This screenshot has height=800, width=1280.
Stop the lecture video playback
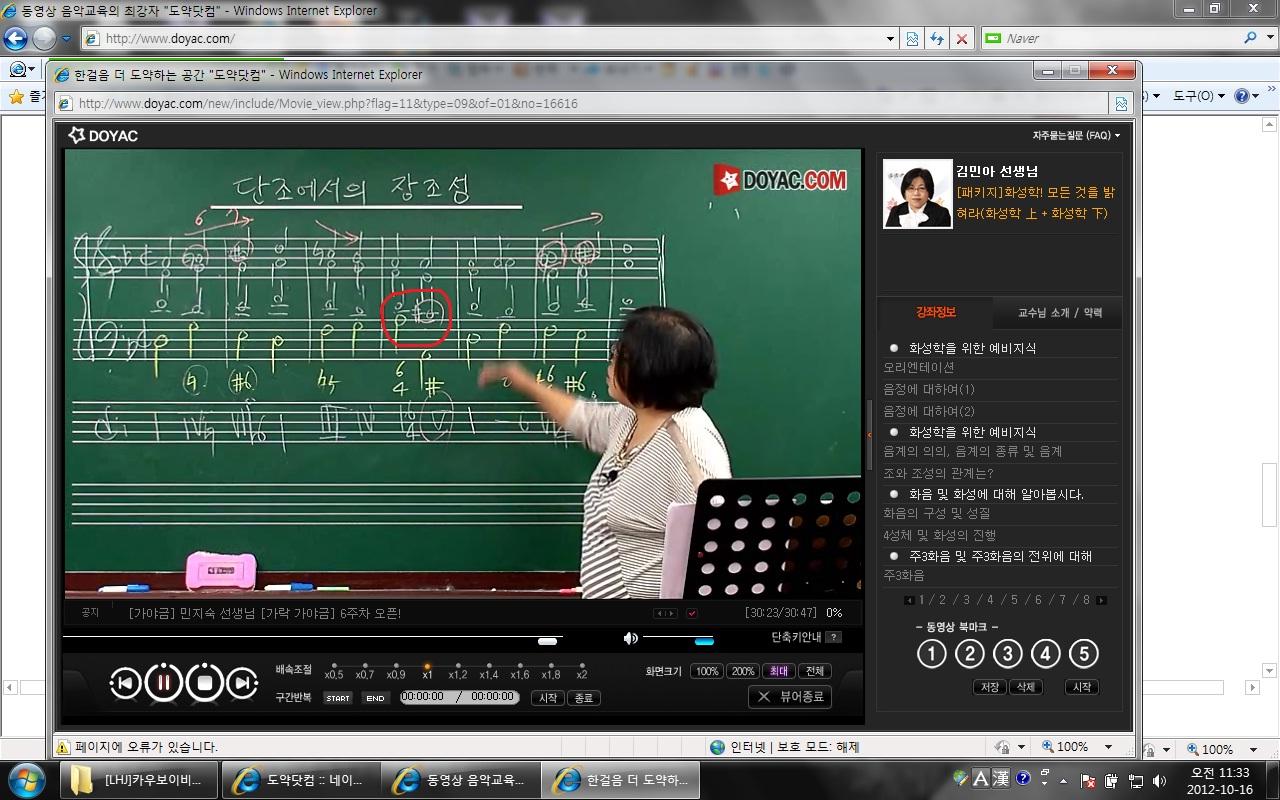[x=204, y=683]
